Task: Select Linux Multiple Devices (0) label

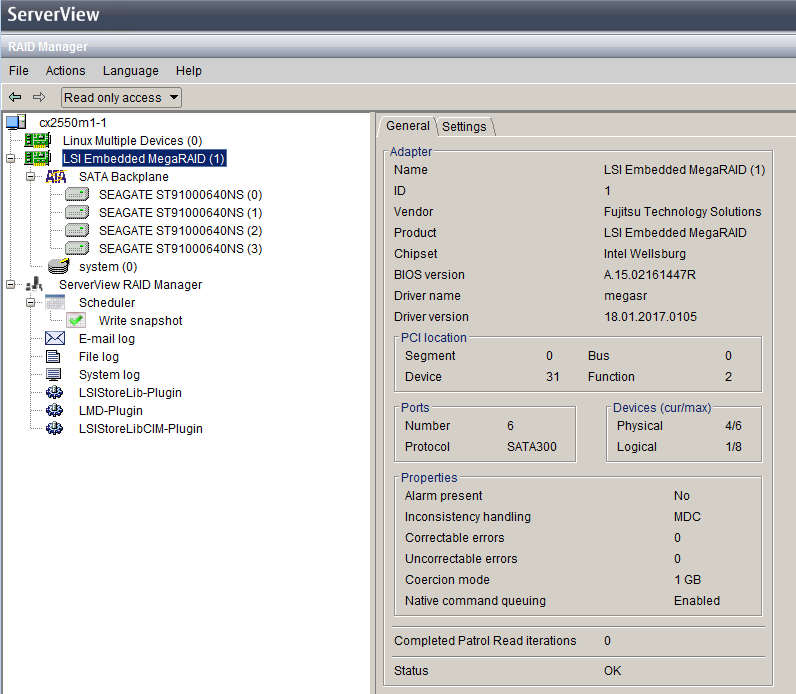Action: 132,141
